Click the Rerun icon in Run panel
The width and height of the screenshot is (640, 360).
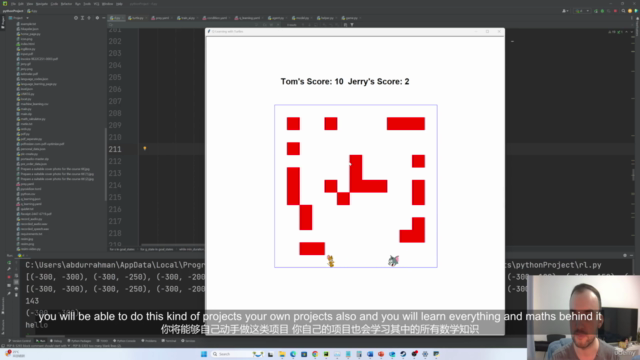[9, 262]
